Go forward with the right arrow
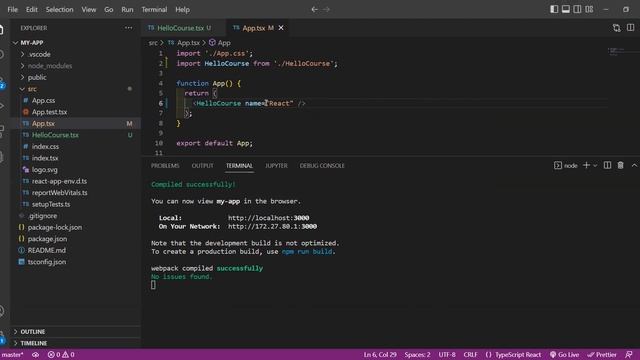 pos(327,9)
